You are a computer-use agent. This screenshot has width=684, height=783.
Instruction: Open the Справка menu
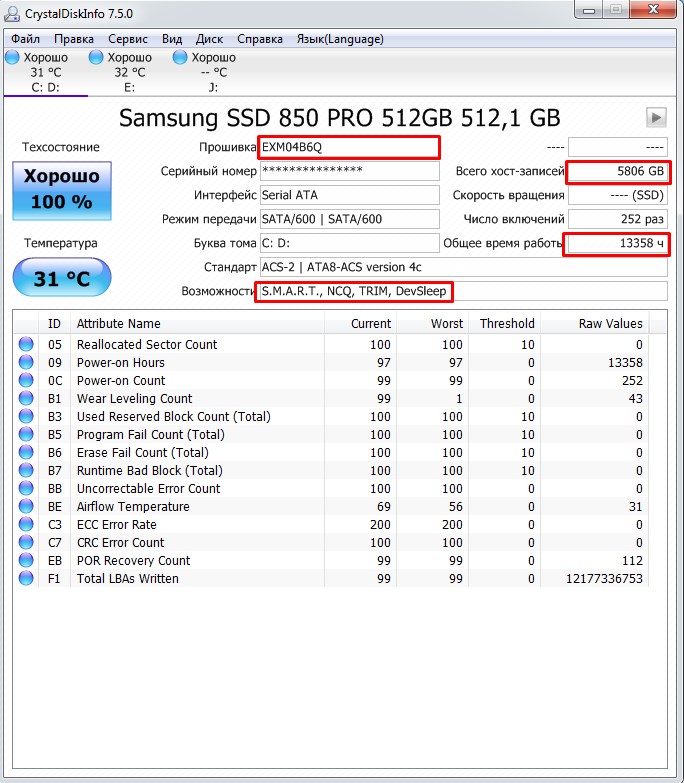(x=260, y=39)
